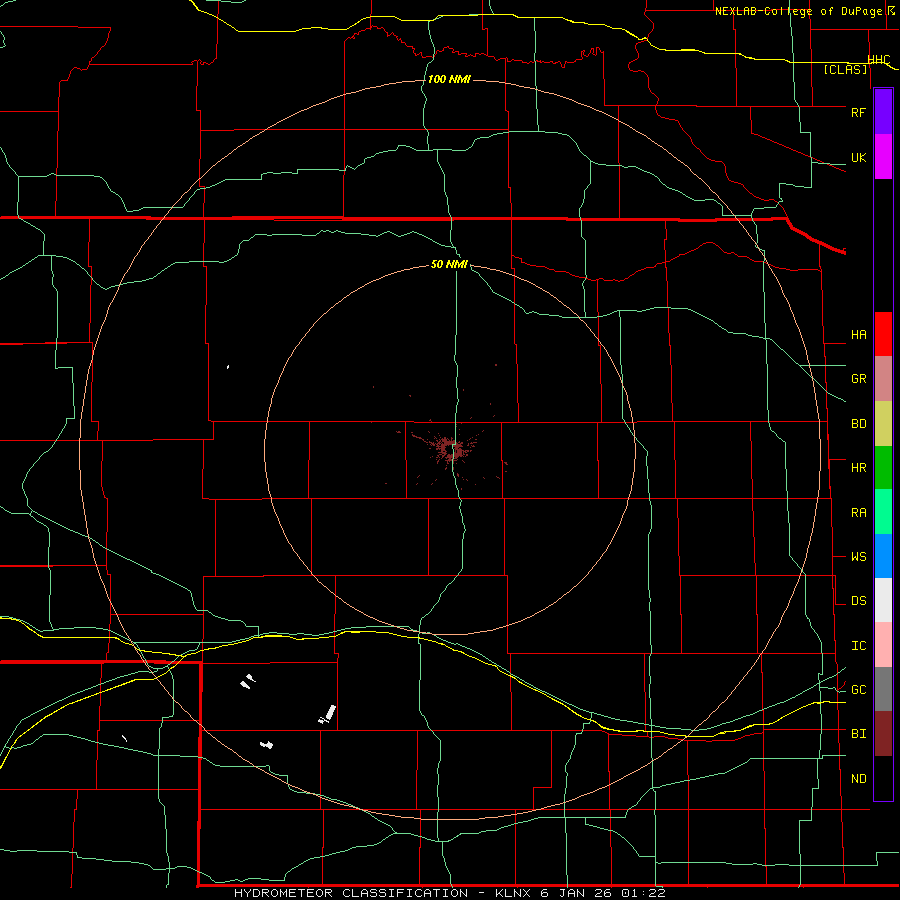Click the HHC product label
The image size is (900, 900).
(x=879, y=60)
